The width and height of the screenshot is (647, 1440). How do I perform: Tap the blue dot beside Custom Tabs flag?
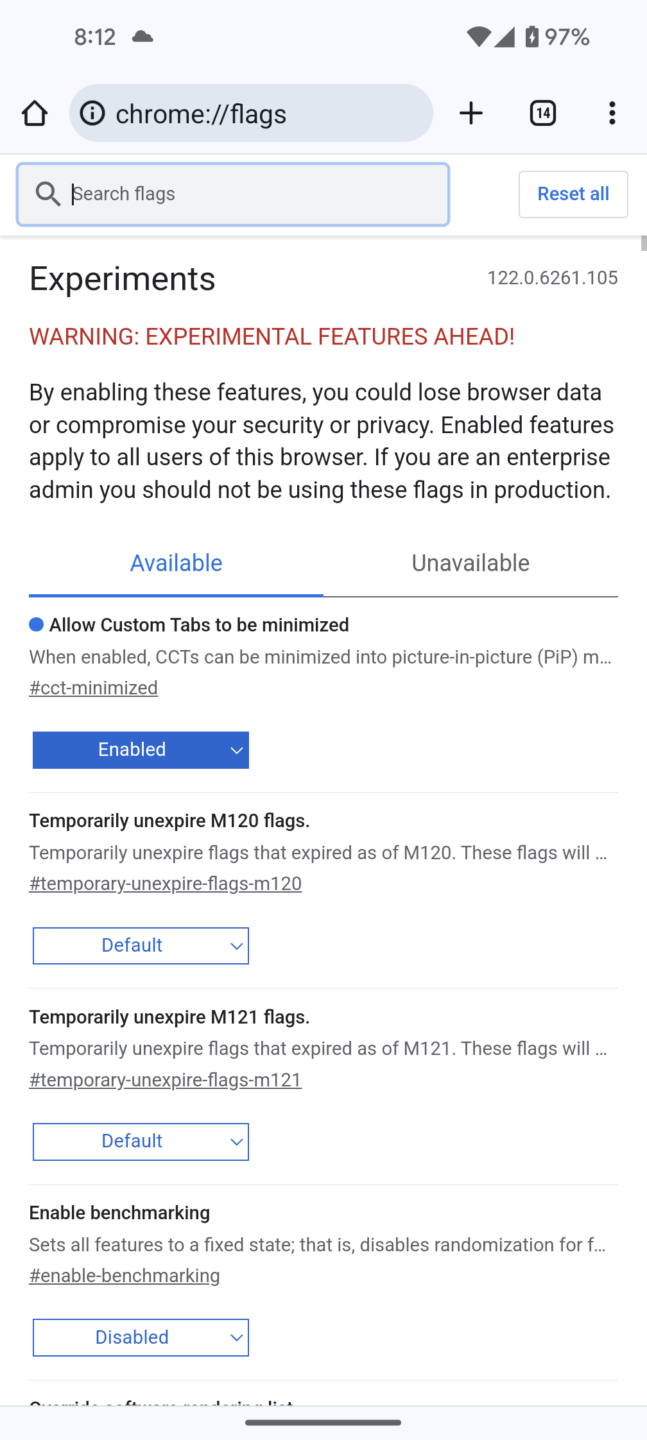point(36,625)
